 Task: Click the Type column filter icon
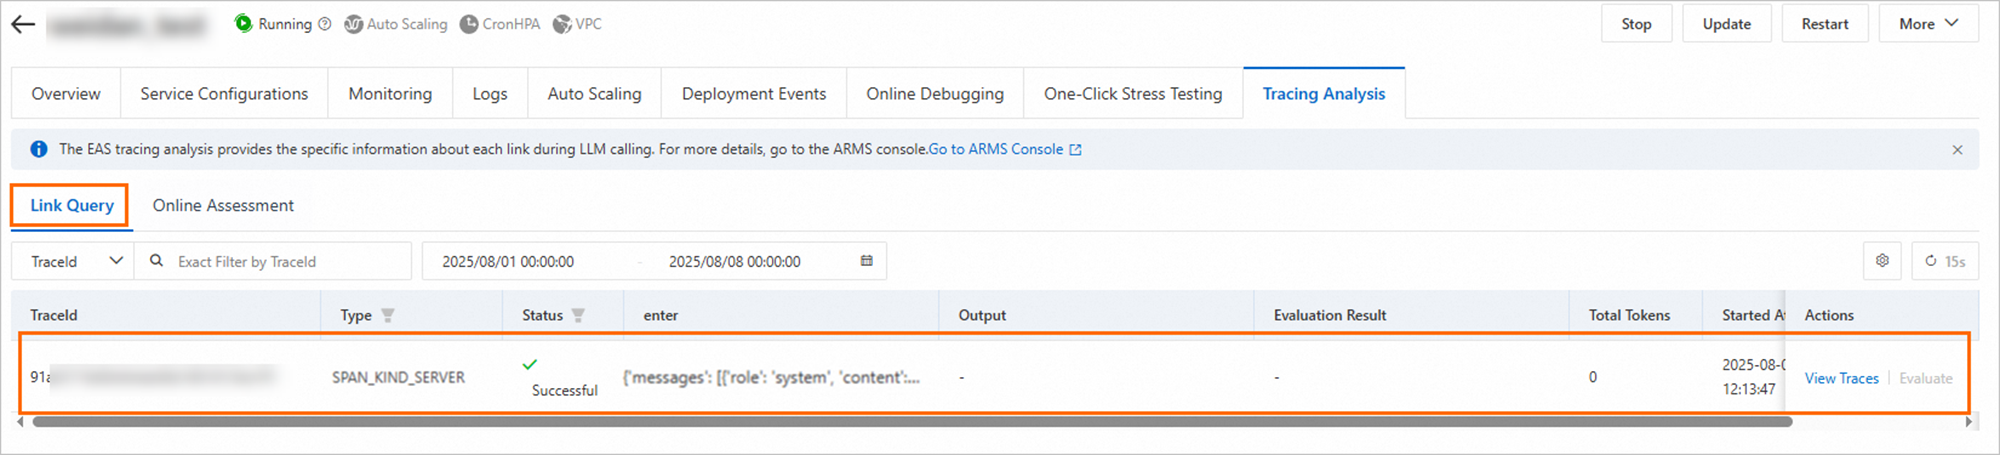coord(388,315)
